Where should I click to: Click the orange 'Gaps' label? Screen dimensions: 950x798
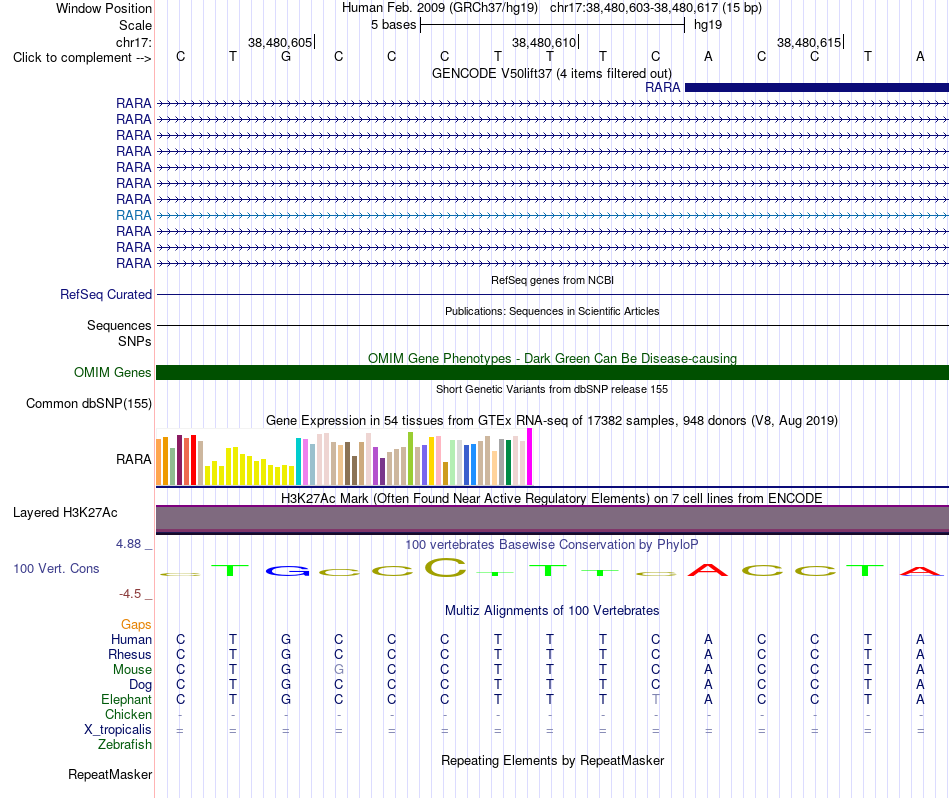click(136, 624)
